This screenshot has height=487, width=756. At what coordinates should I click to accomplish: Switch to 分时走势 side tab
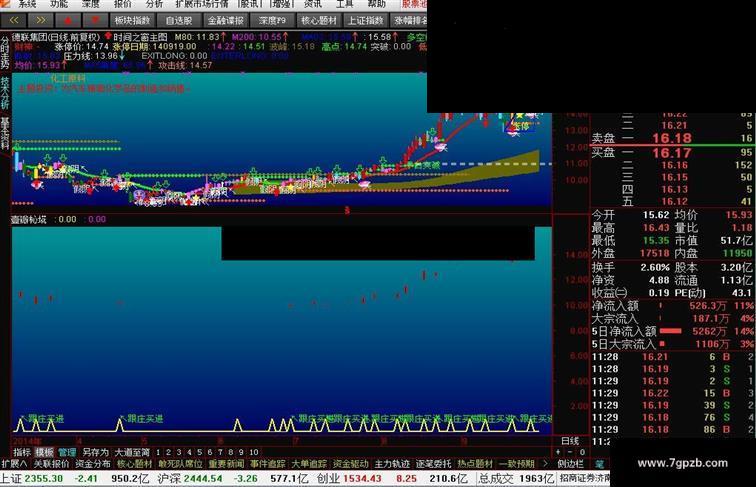[x=5, y=53]
